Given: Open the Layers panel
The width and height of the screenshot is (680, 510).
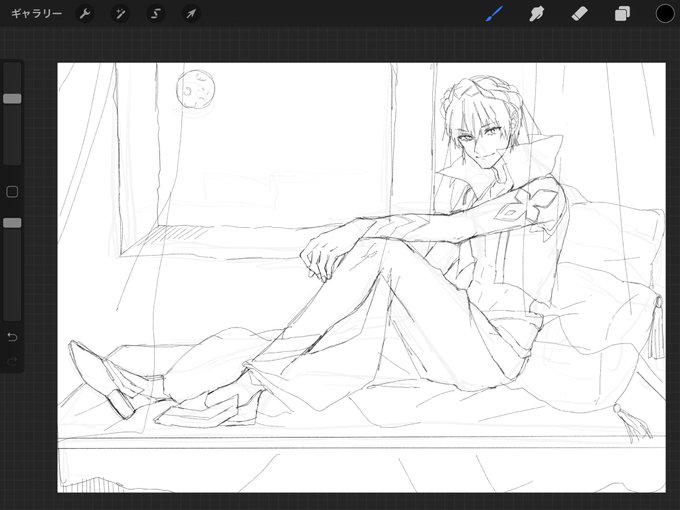Looking at the screenshot, I should click(622, 14).
